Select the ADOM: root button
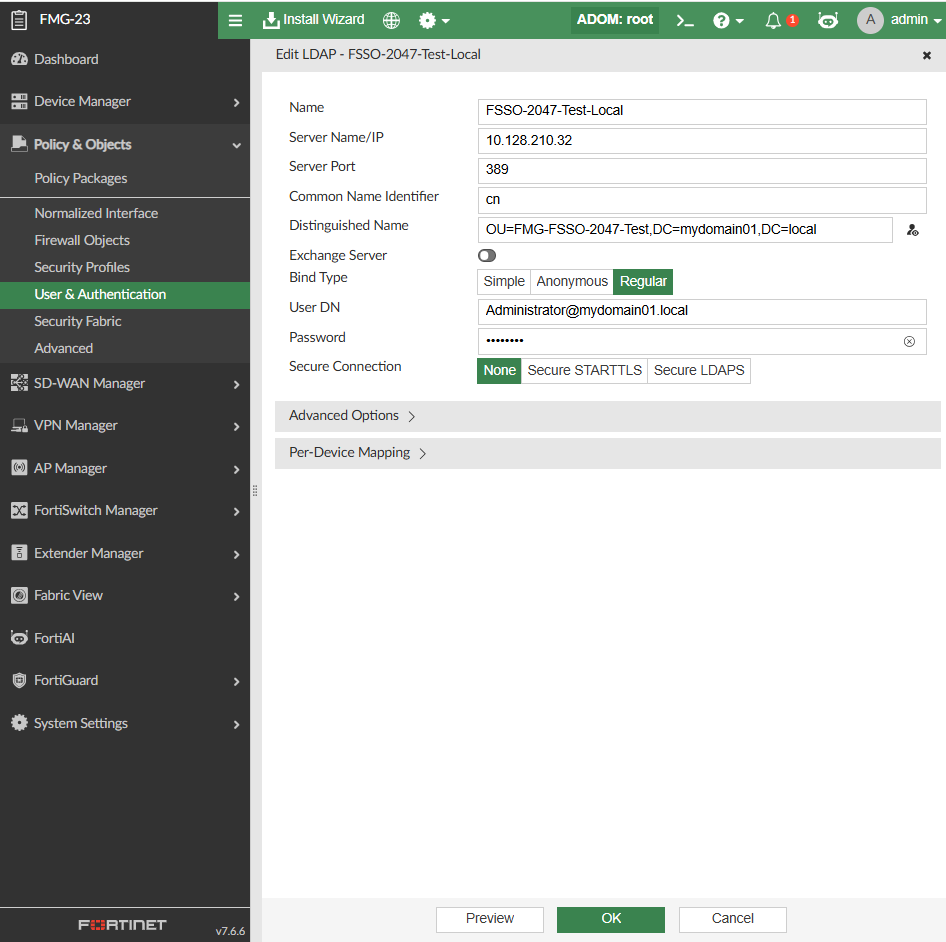 tap(615, 20)
